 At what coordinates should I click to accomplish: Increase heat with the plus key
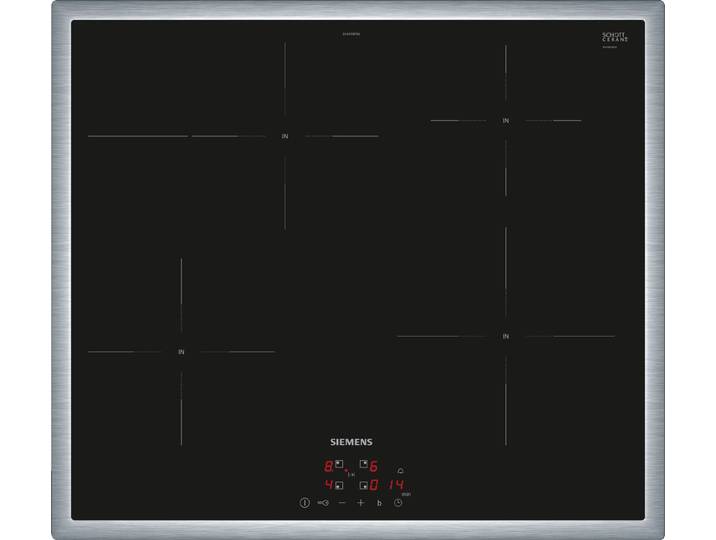click(x=361, y=503)
